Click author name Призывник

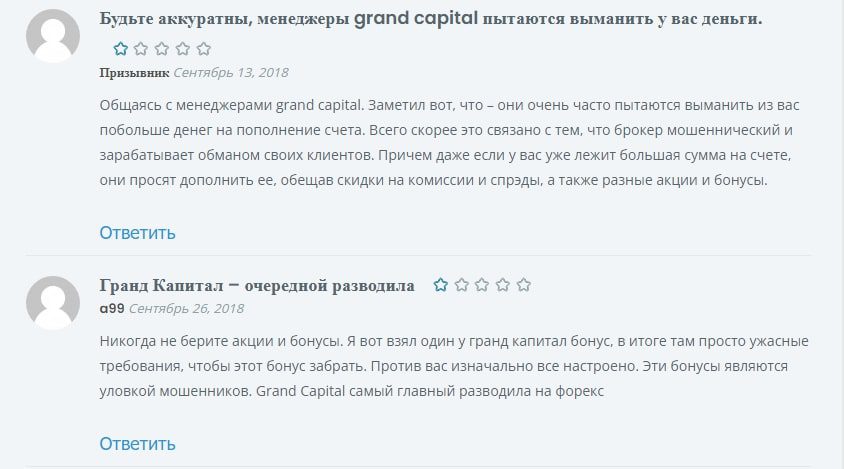(x=134, y=73)
